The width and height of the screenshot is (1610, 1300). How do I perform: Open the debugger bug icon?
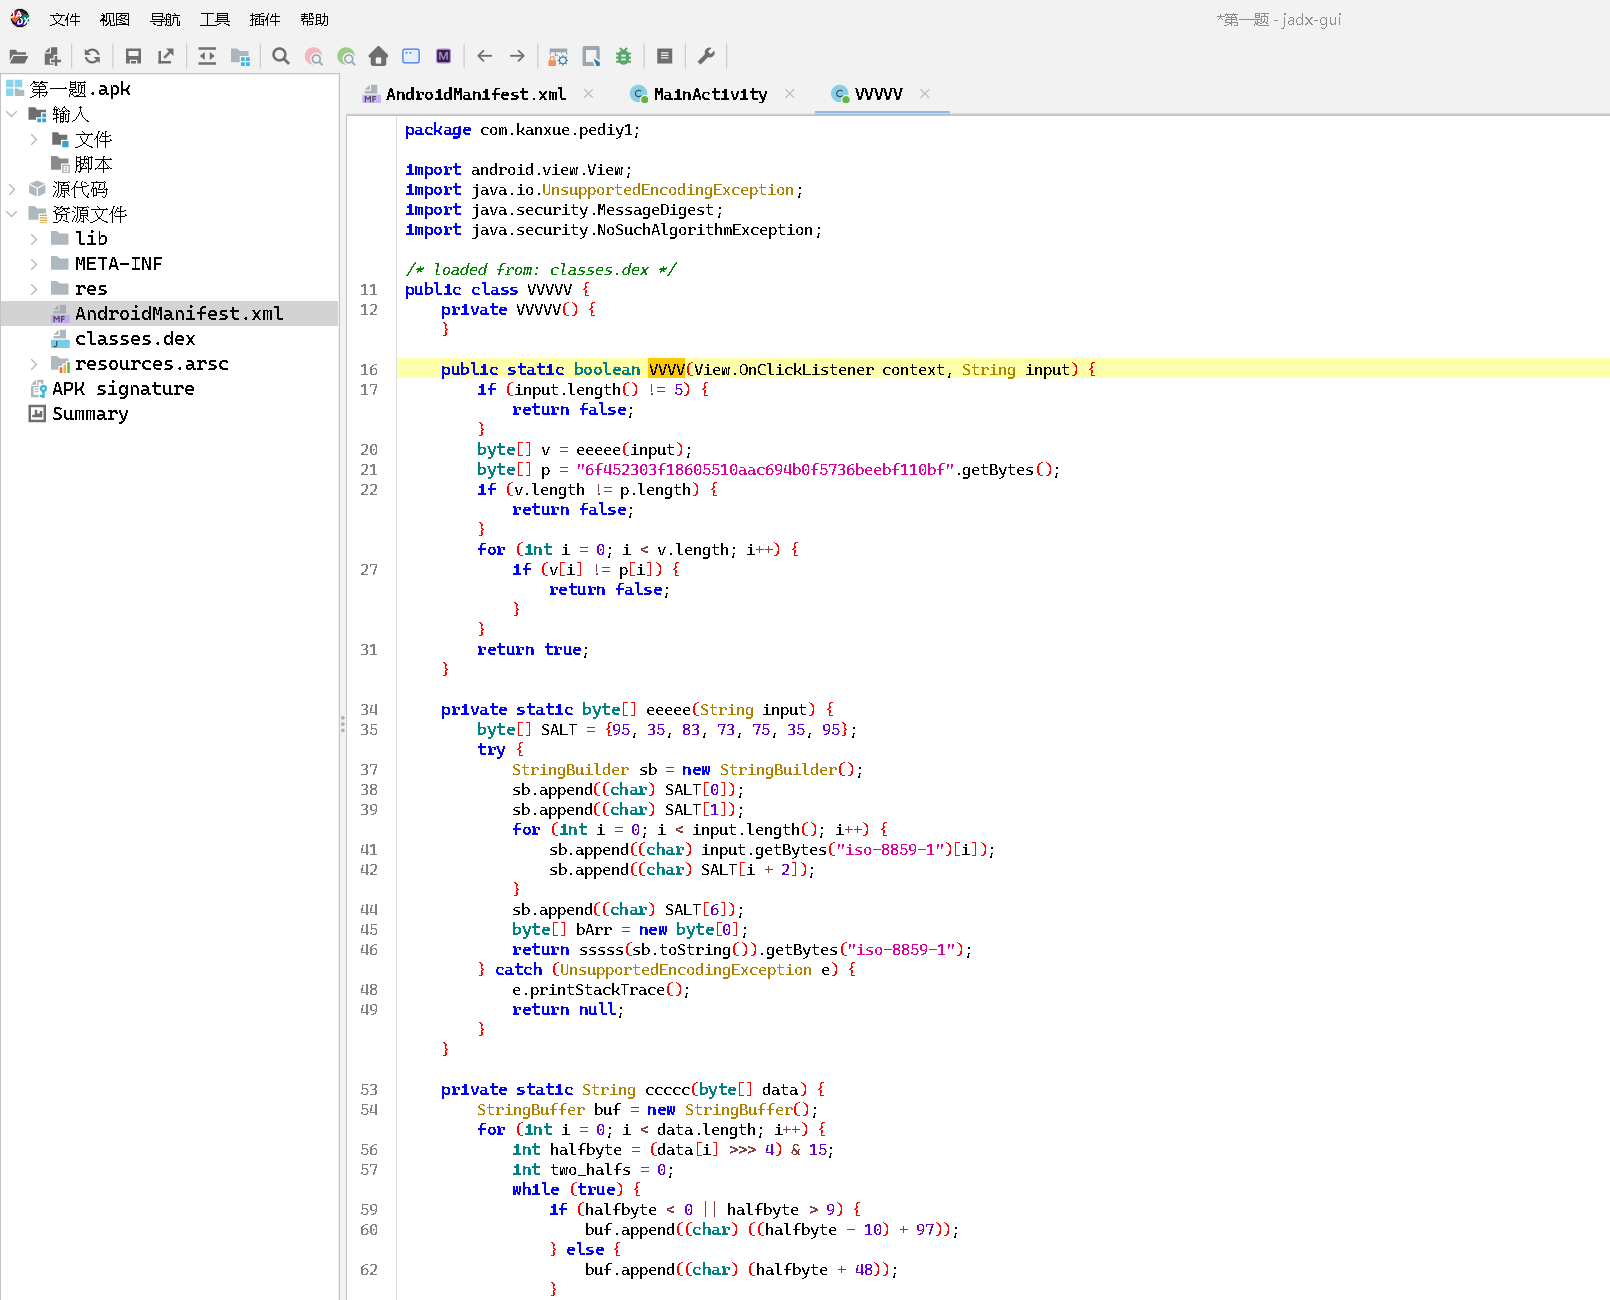tap(623, 57)
